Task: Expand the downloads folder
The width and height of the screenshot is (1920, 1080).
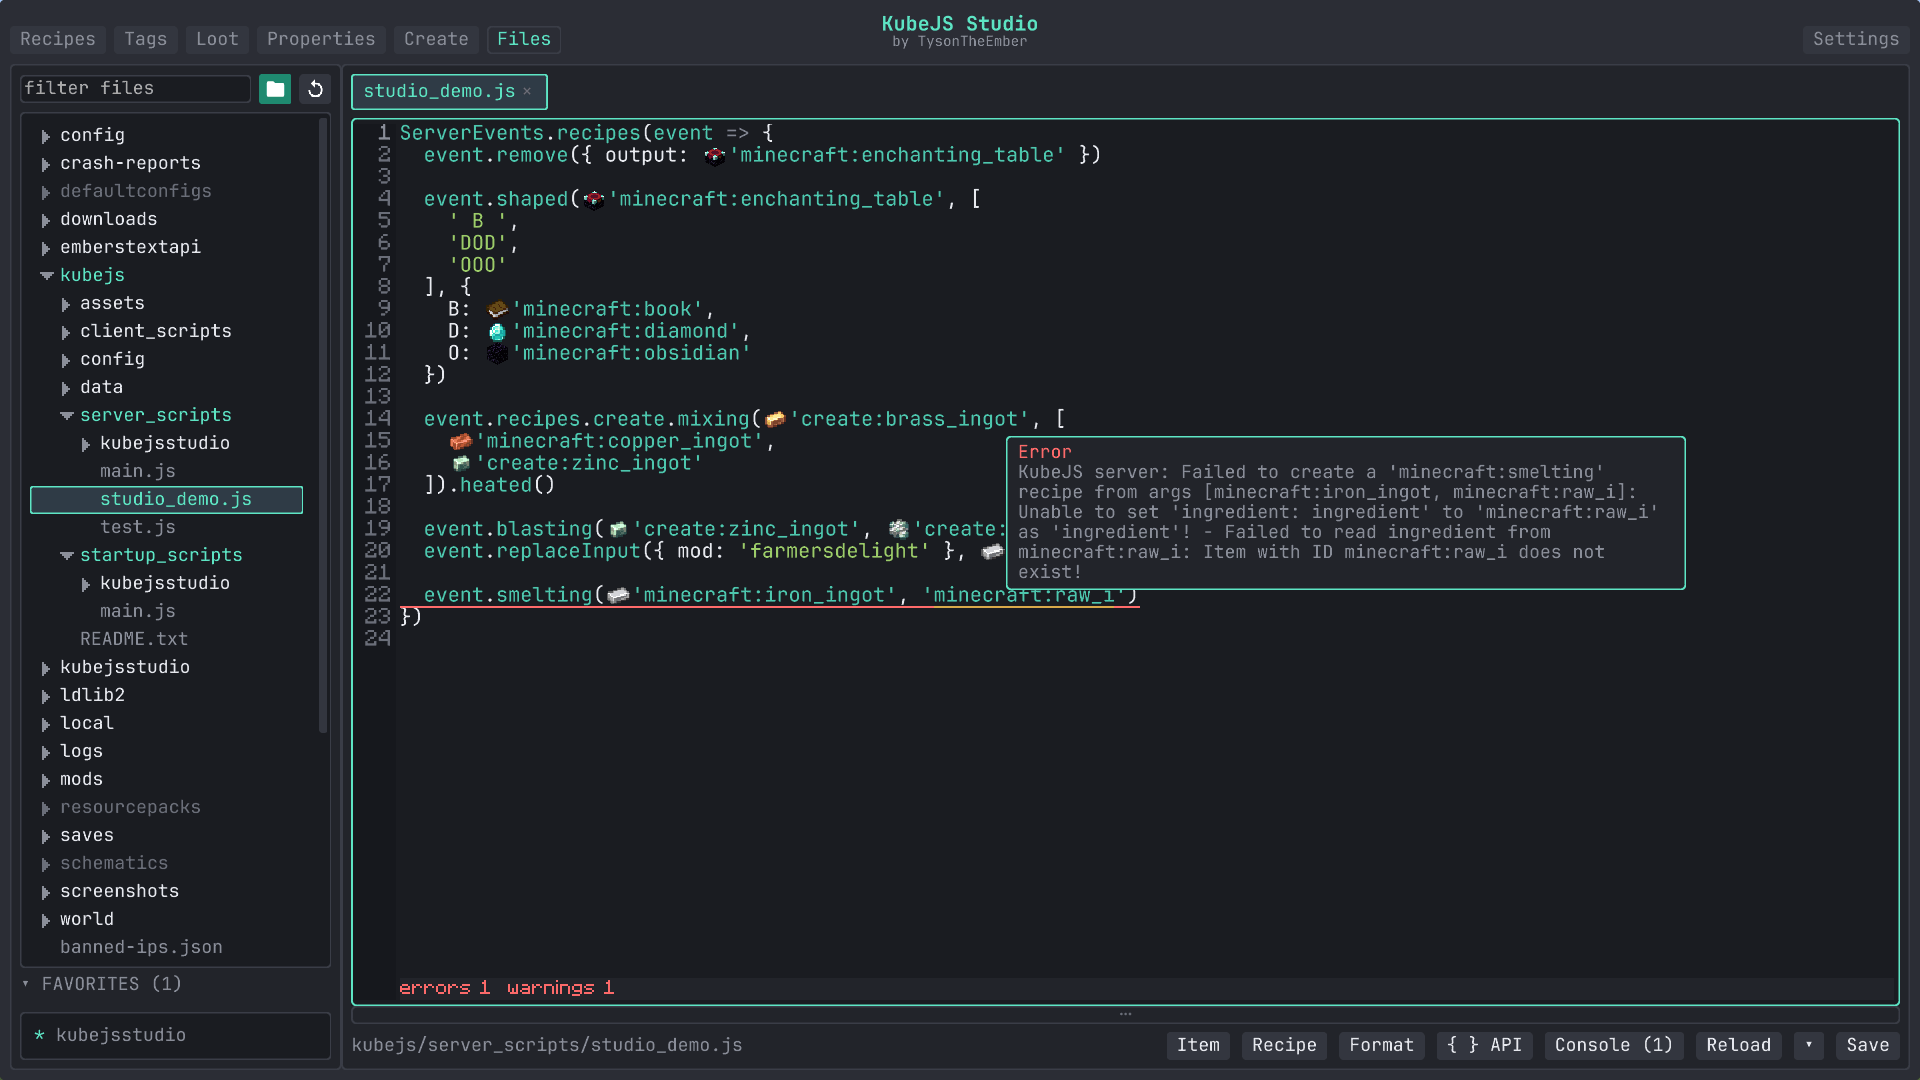Action: tap(46, 220)
